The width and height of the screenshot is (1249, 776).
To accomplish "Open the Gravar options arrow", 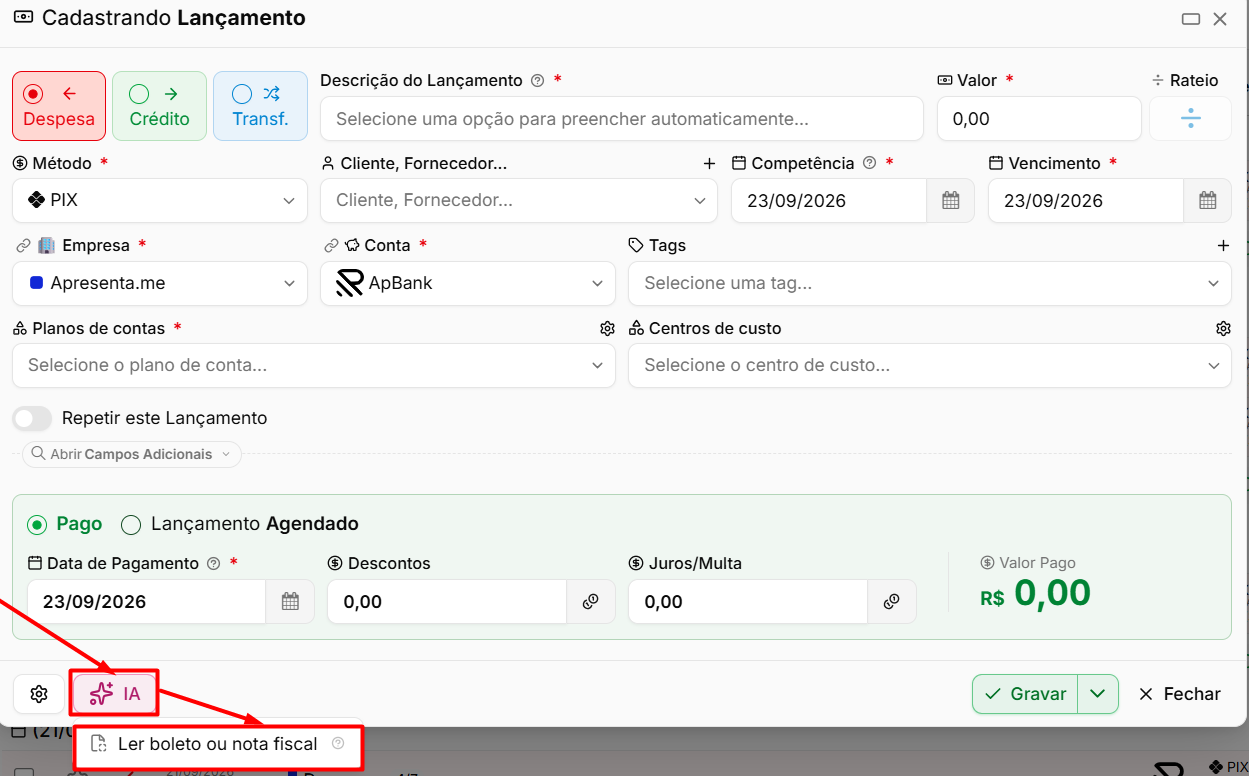I will coord(1098,694).
